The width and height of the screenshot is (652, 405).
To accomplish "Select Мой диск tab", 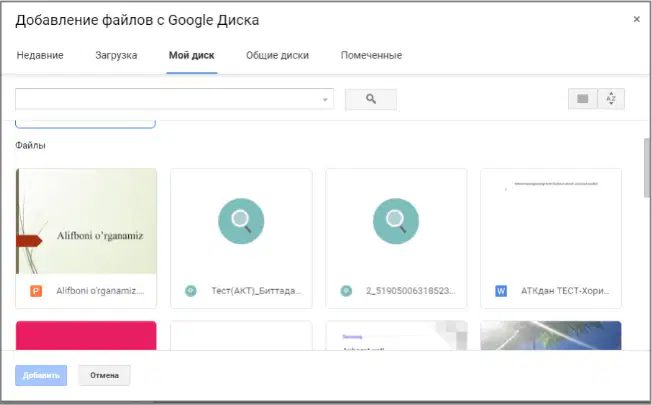I will [191, 55].
